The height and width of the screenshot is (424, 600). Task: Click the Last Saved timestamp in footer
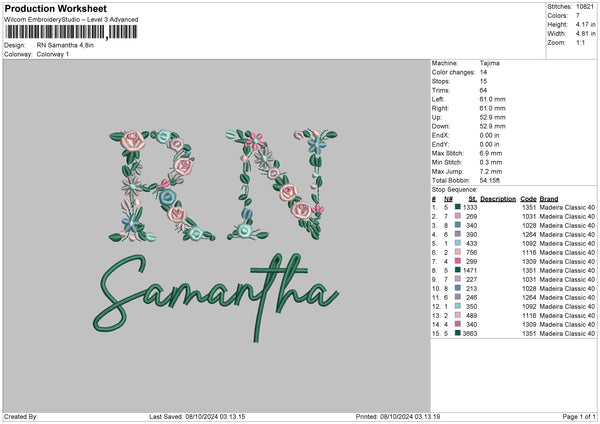point(204,416)
